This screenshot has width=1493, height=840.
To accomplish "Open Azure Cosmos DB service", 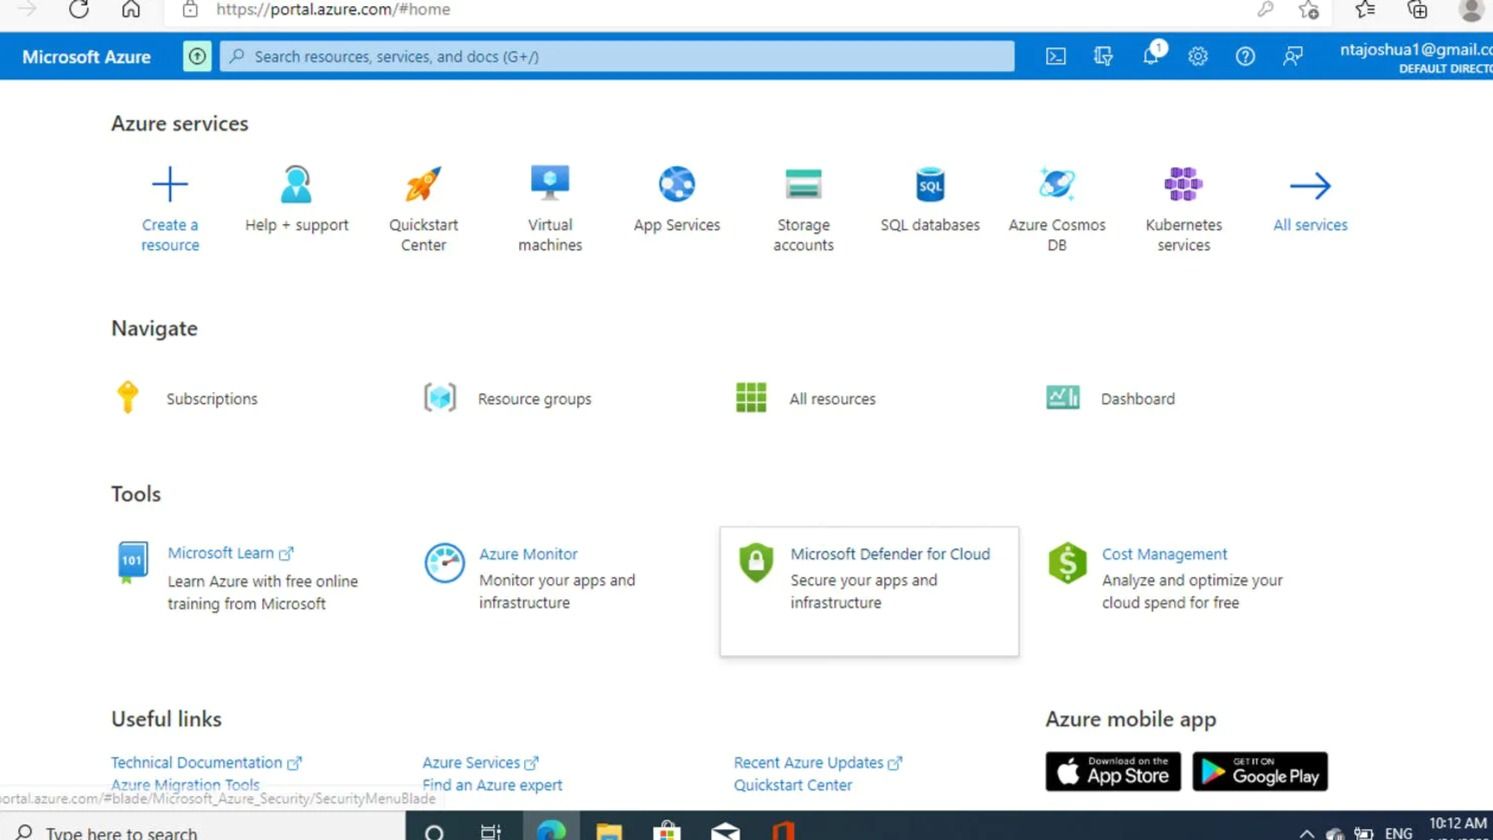I will coord(1057,186).
